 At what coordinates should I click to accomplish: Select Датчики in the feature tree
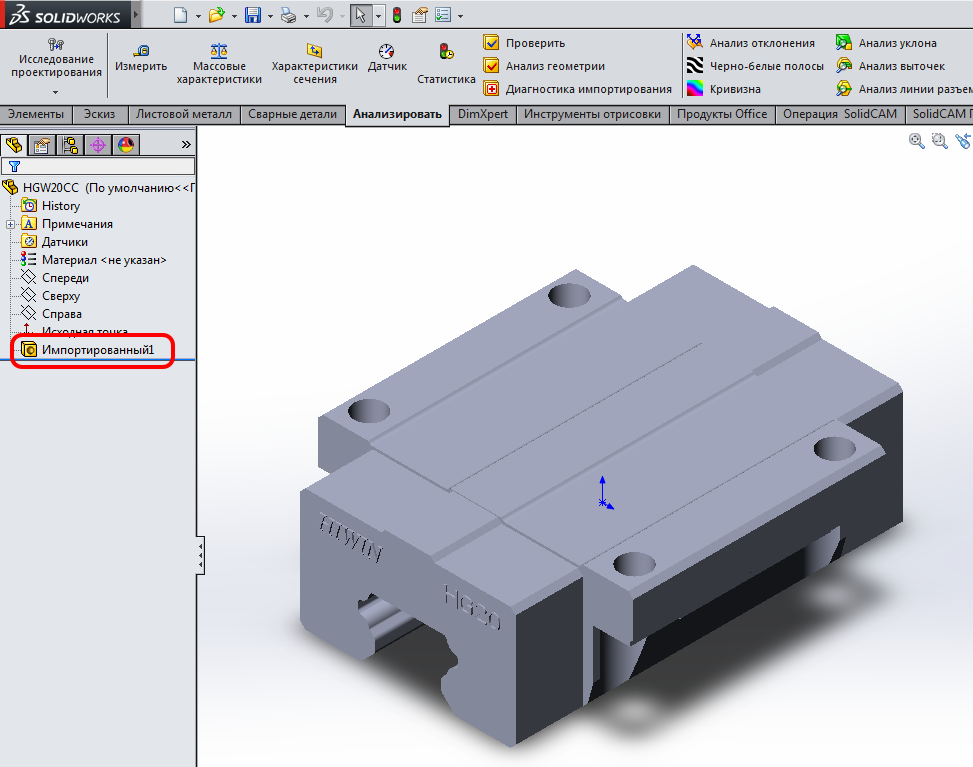[55, 242]
